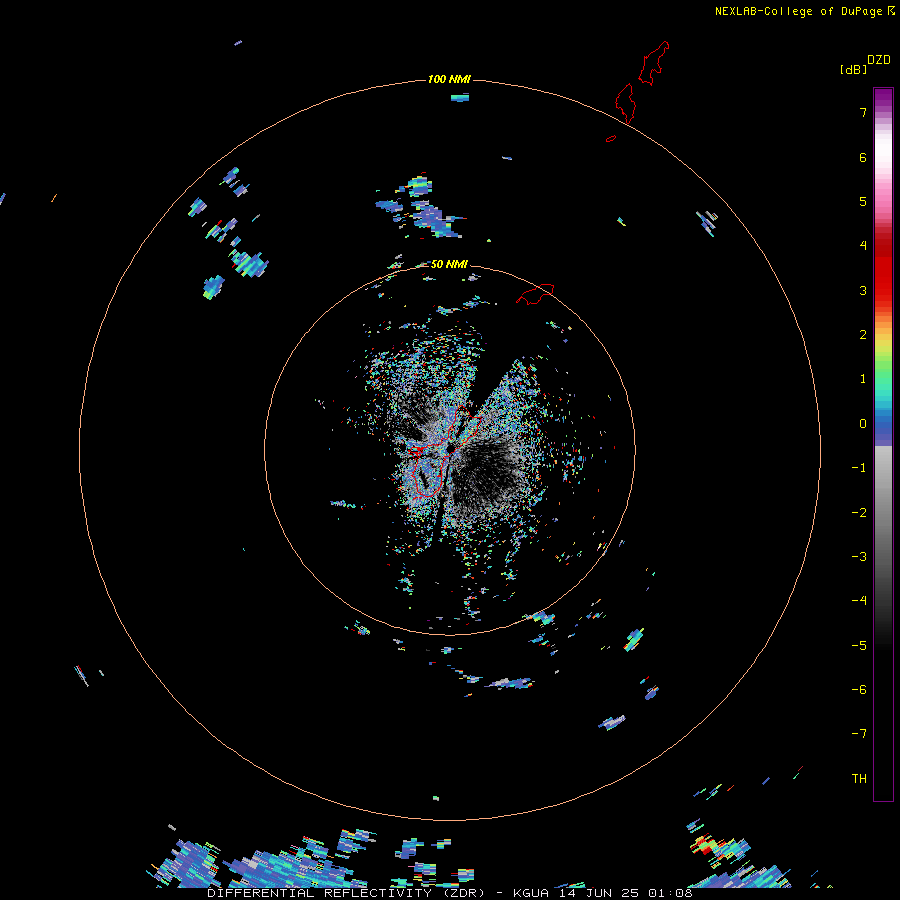This screenshot has height=900, width=900.
Task: Click the 4 dB value on the scale
Action: point(863,246)
